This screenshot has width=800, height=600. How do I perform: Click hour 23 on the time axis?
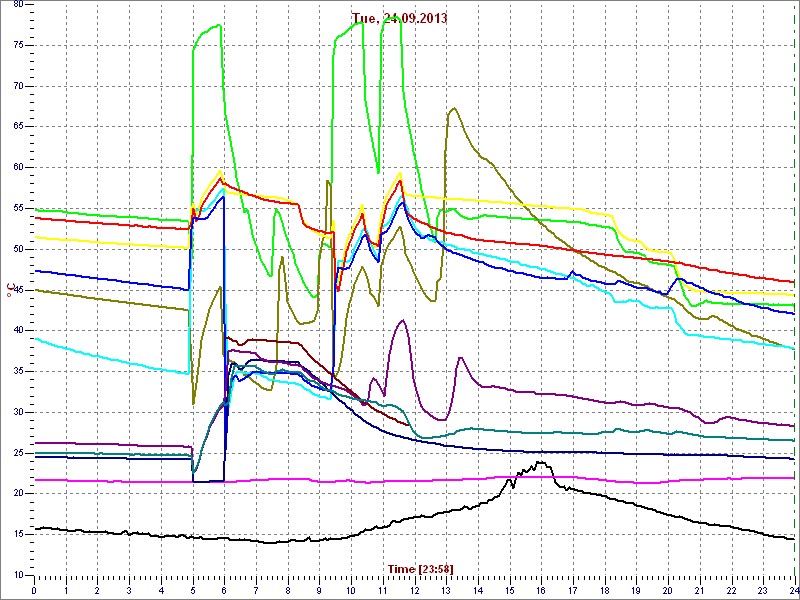[x=763, y=590]
